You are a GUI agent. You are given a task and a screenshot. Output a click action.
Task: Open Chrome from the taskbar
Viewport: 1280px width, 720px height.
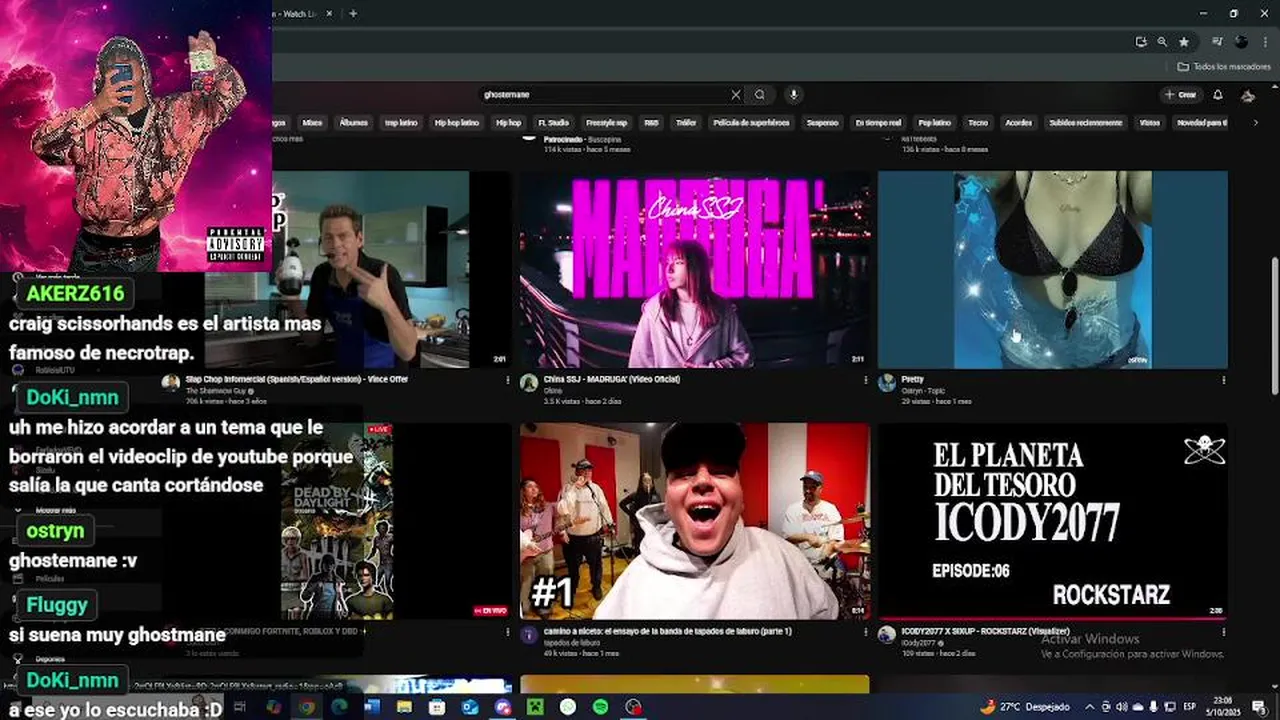point(307,707)
